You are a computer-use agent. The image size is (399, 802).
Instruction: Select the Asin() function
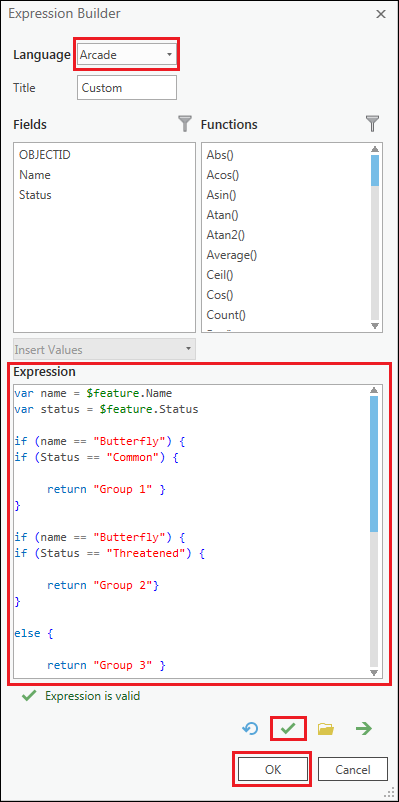point(221,195)
